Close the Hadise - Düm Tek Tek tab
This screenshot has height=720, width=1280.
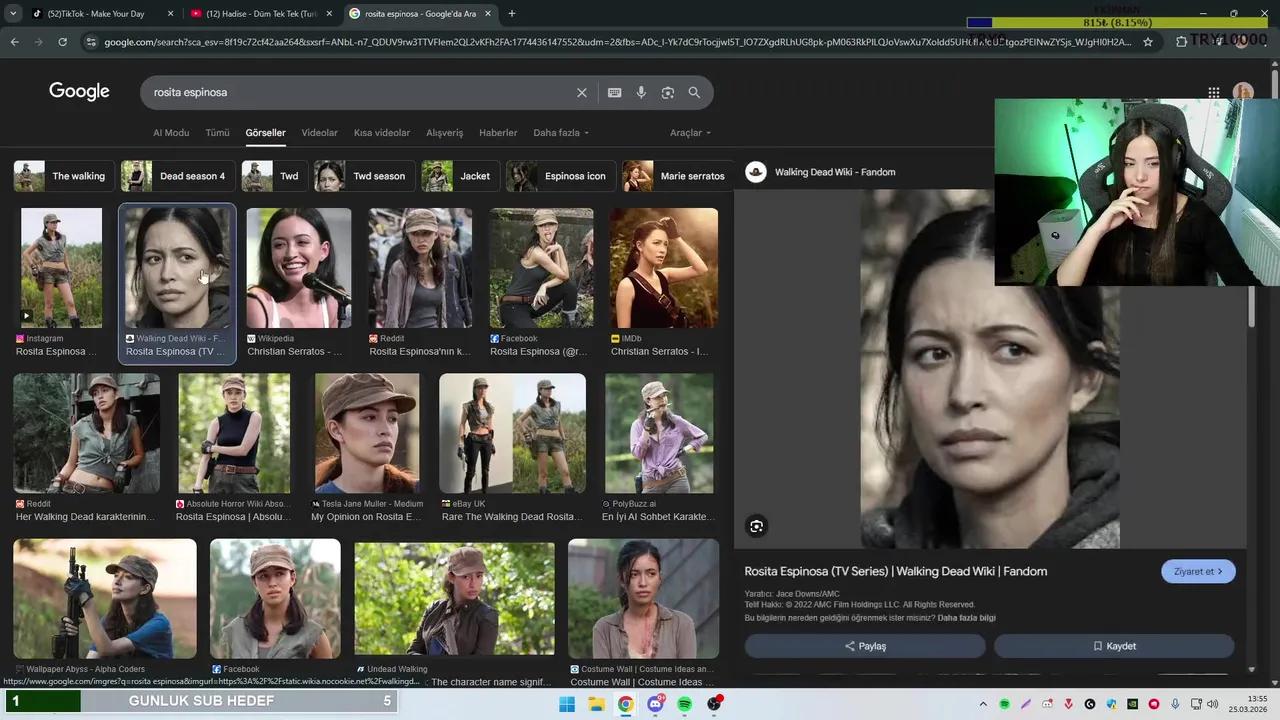coord(329,14)
